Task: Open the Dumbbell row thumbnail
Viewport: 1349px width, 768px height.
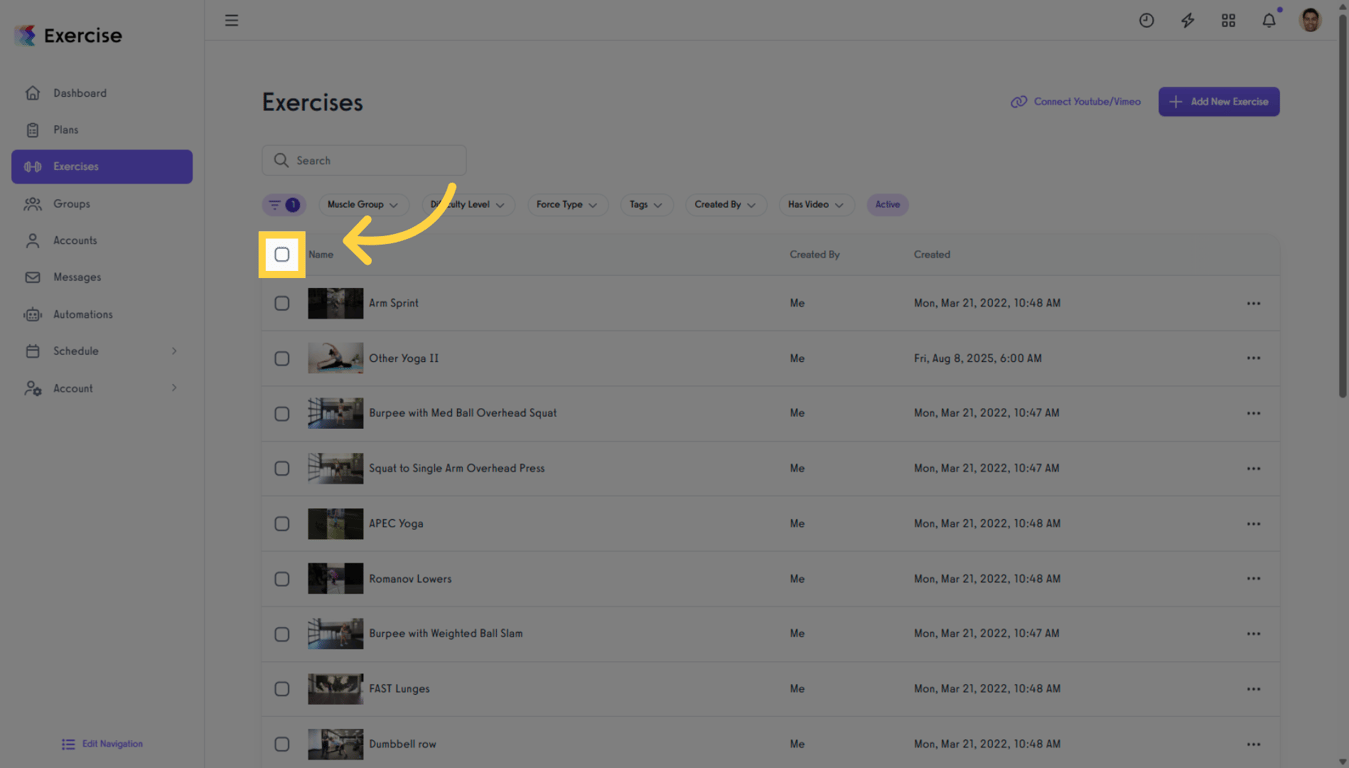Action: 335,744
